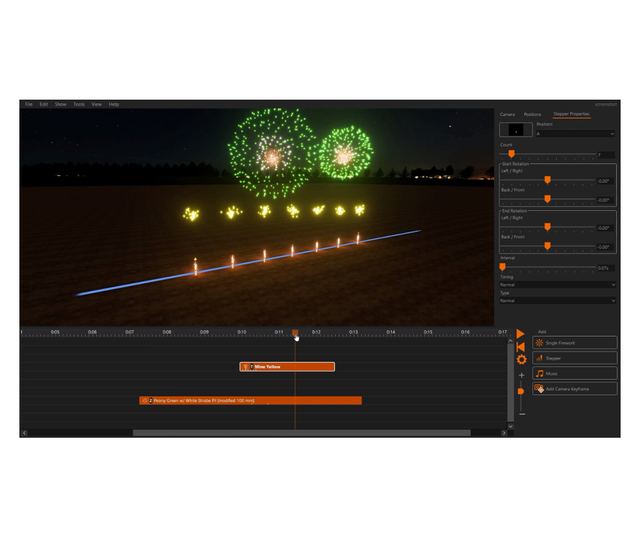Viewport: 640px width, 538px height.
Task: Click the 0:09 mark on timeline ruler
Action: 204,332
